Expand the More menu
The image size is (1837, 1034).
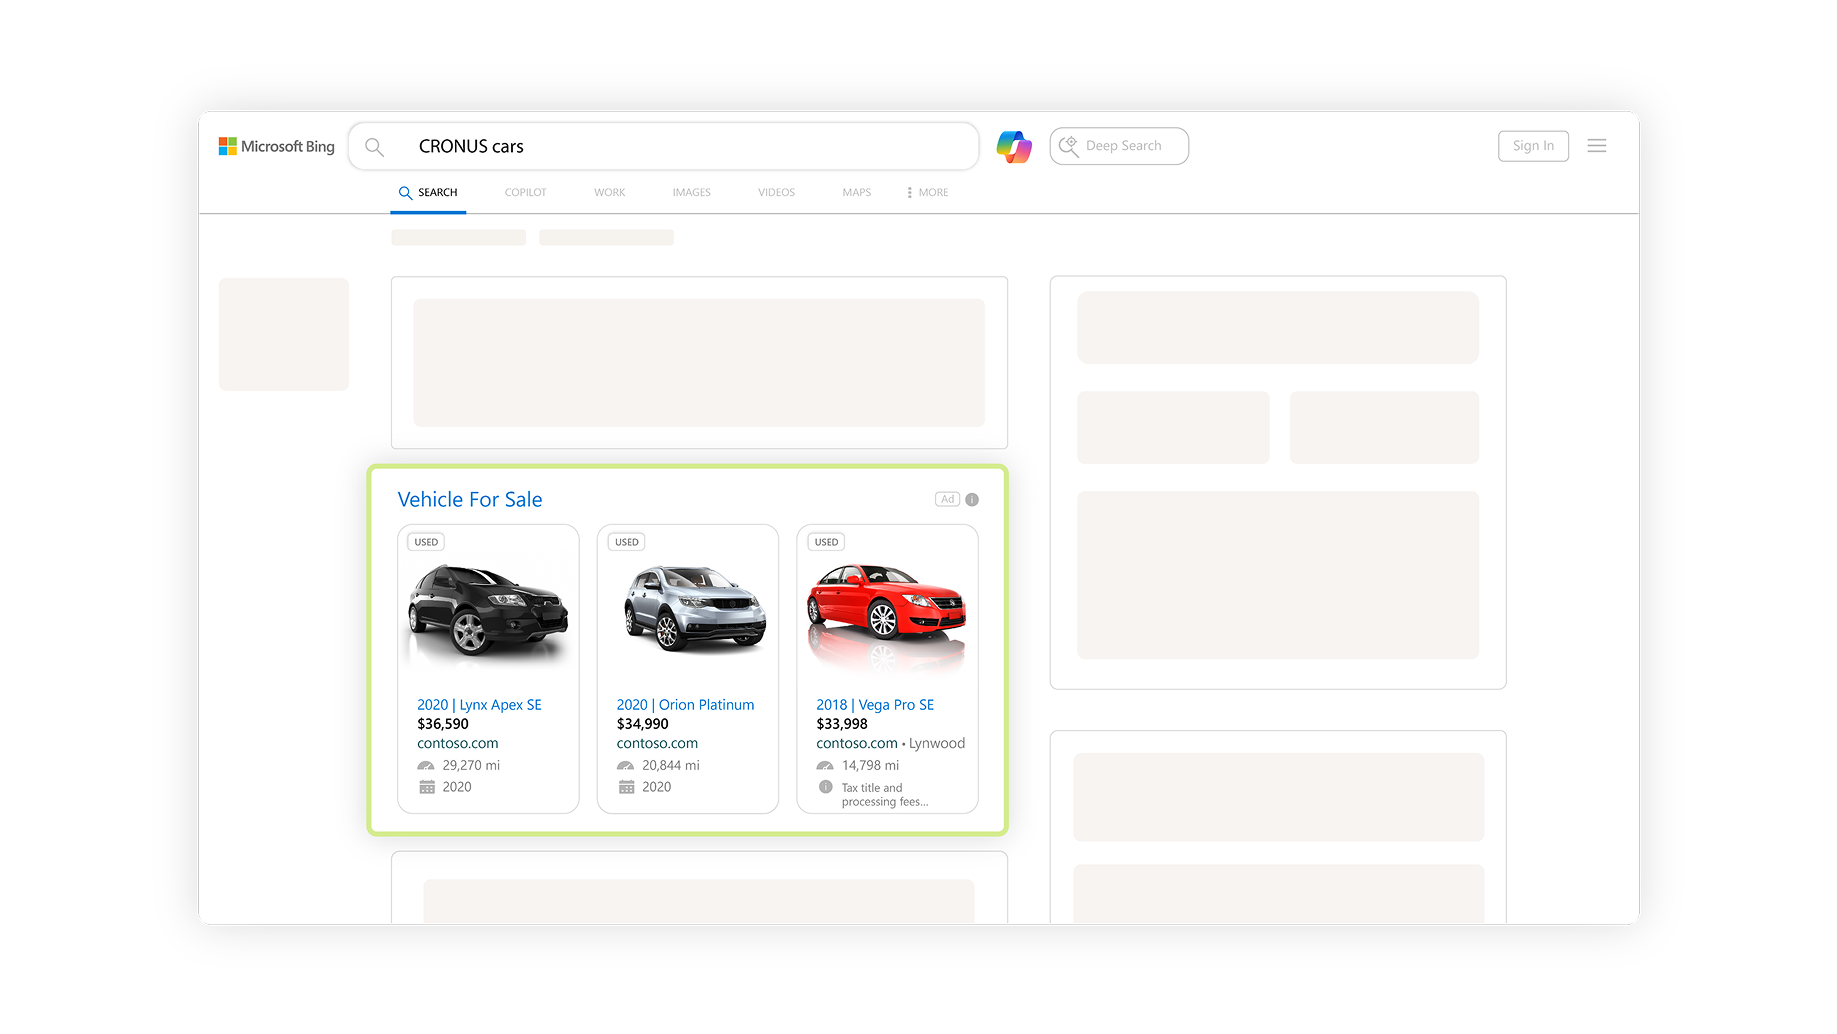[x=927, y=192]
